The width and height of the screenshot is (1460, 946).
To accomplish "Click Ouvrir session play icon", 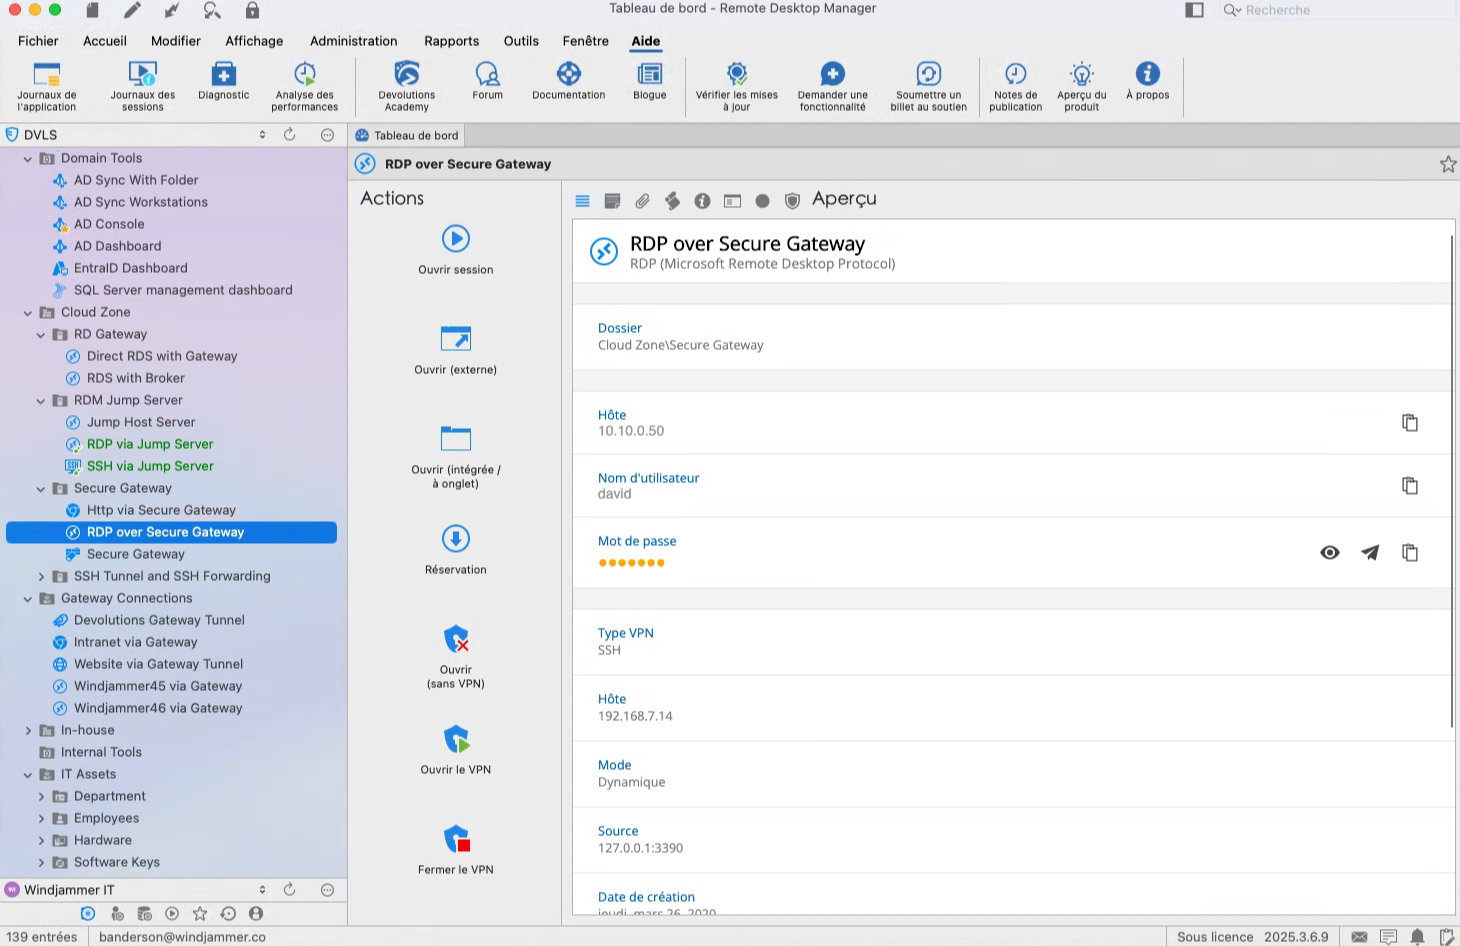I will click(x=456, y=239).
